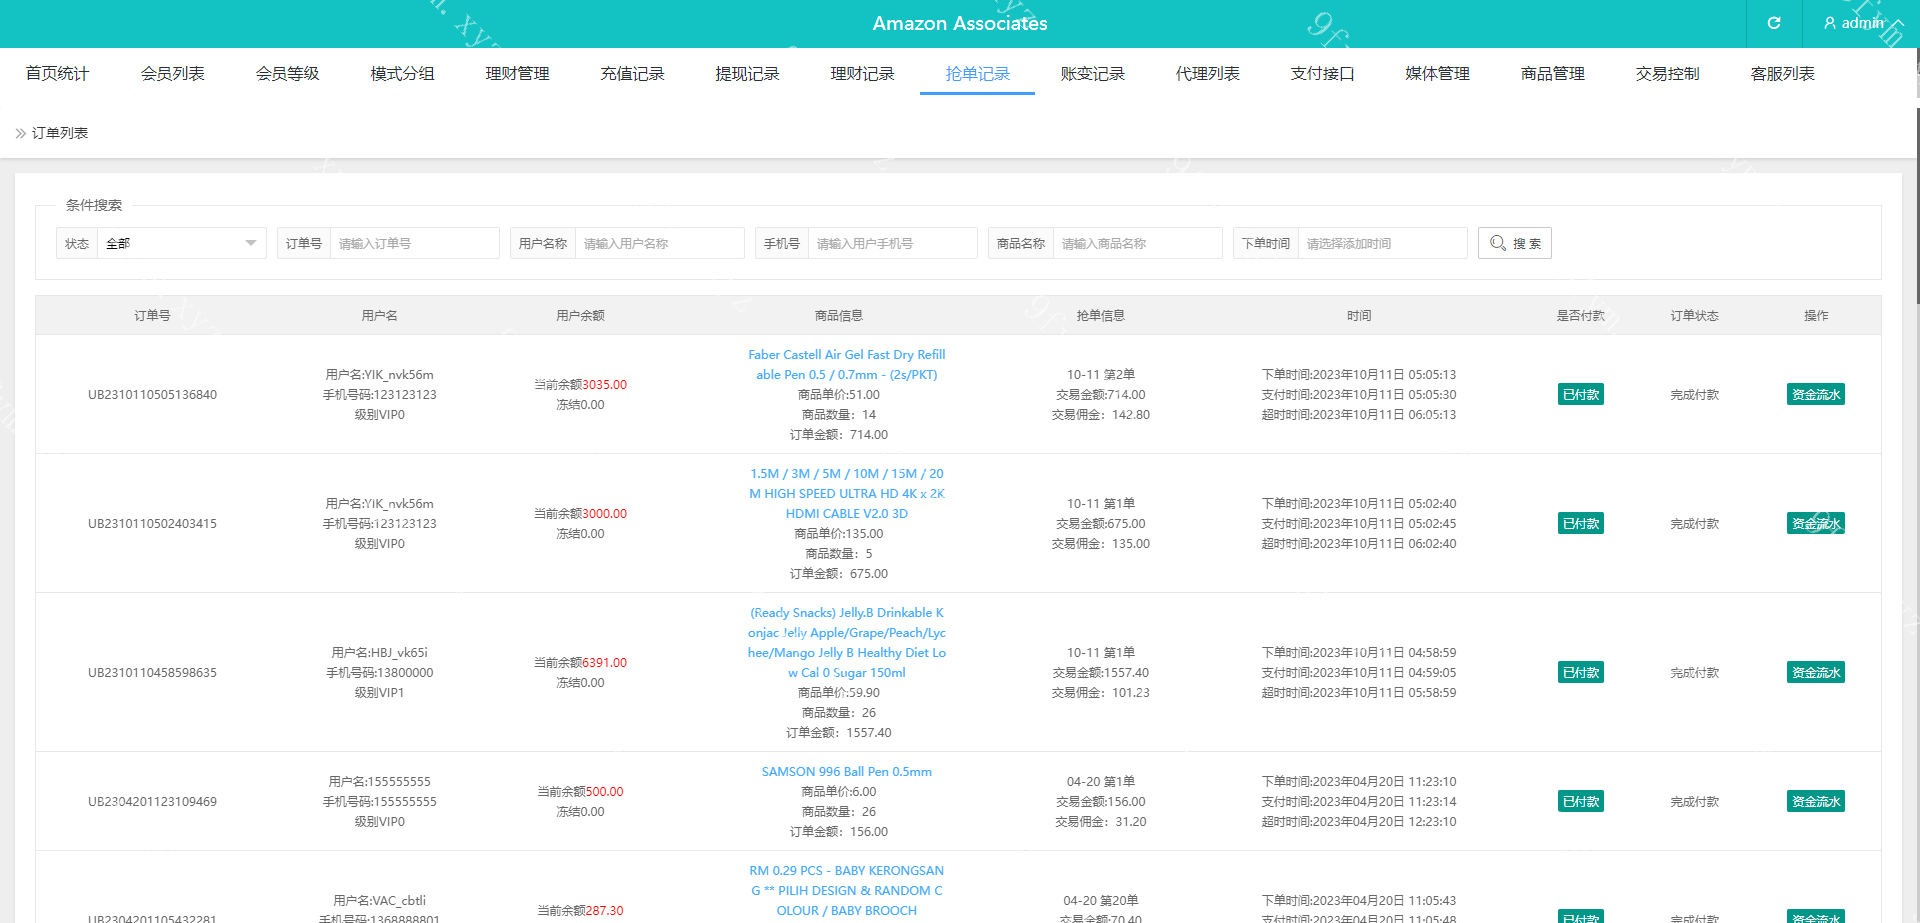Select the 抢单记录 tab
The height and width of the screenshot is (923, 1920).
pos(977,73)
